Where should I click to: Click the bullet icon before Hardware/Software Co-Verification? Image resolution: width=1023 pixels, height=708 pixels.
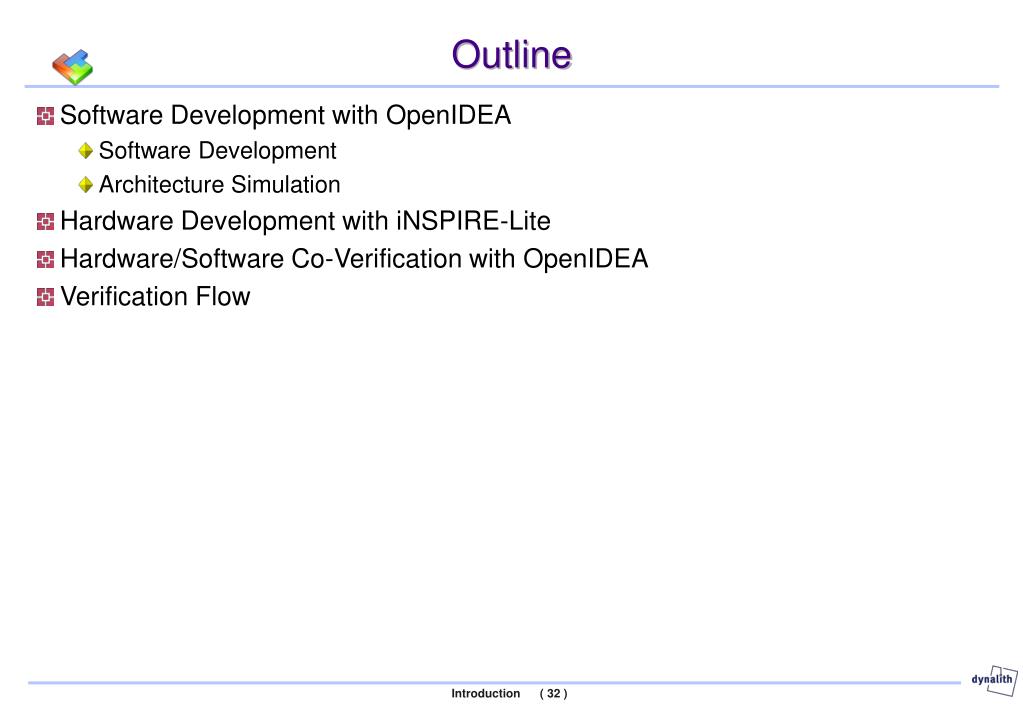pyautogui.click(x=45, y=260)
